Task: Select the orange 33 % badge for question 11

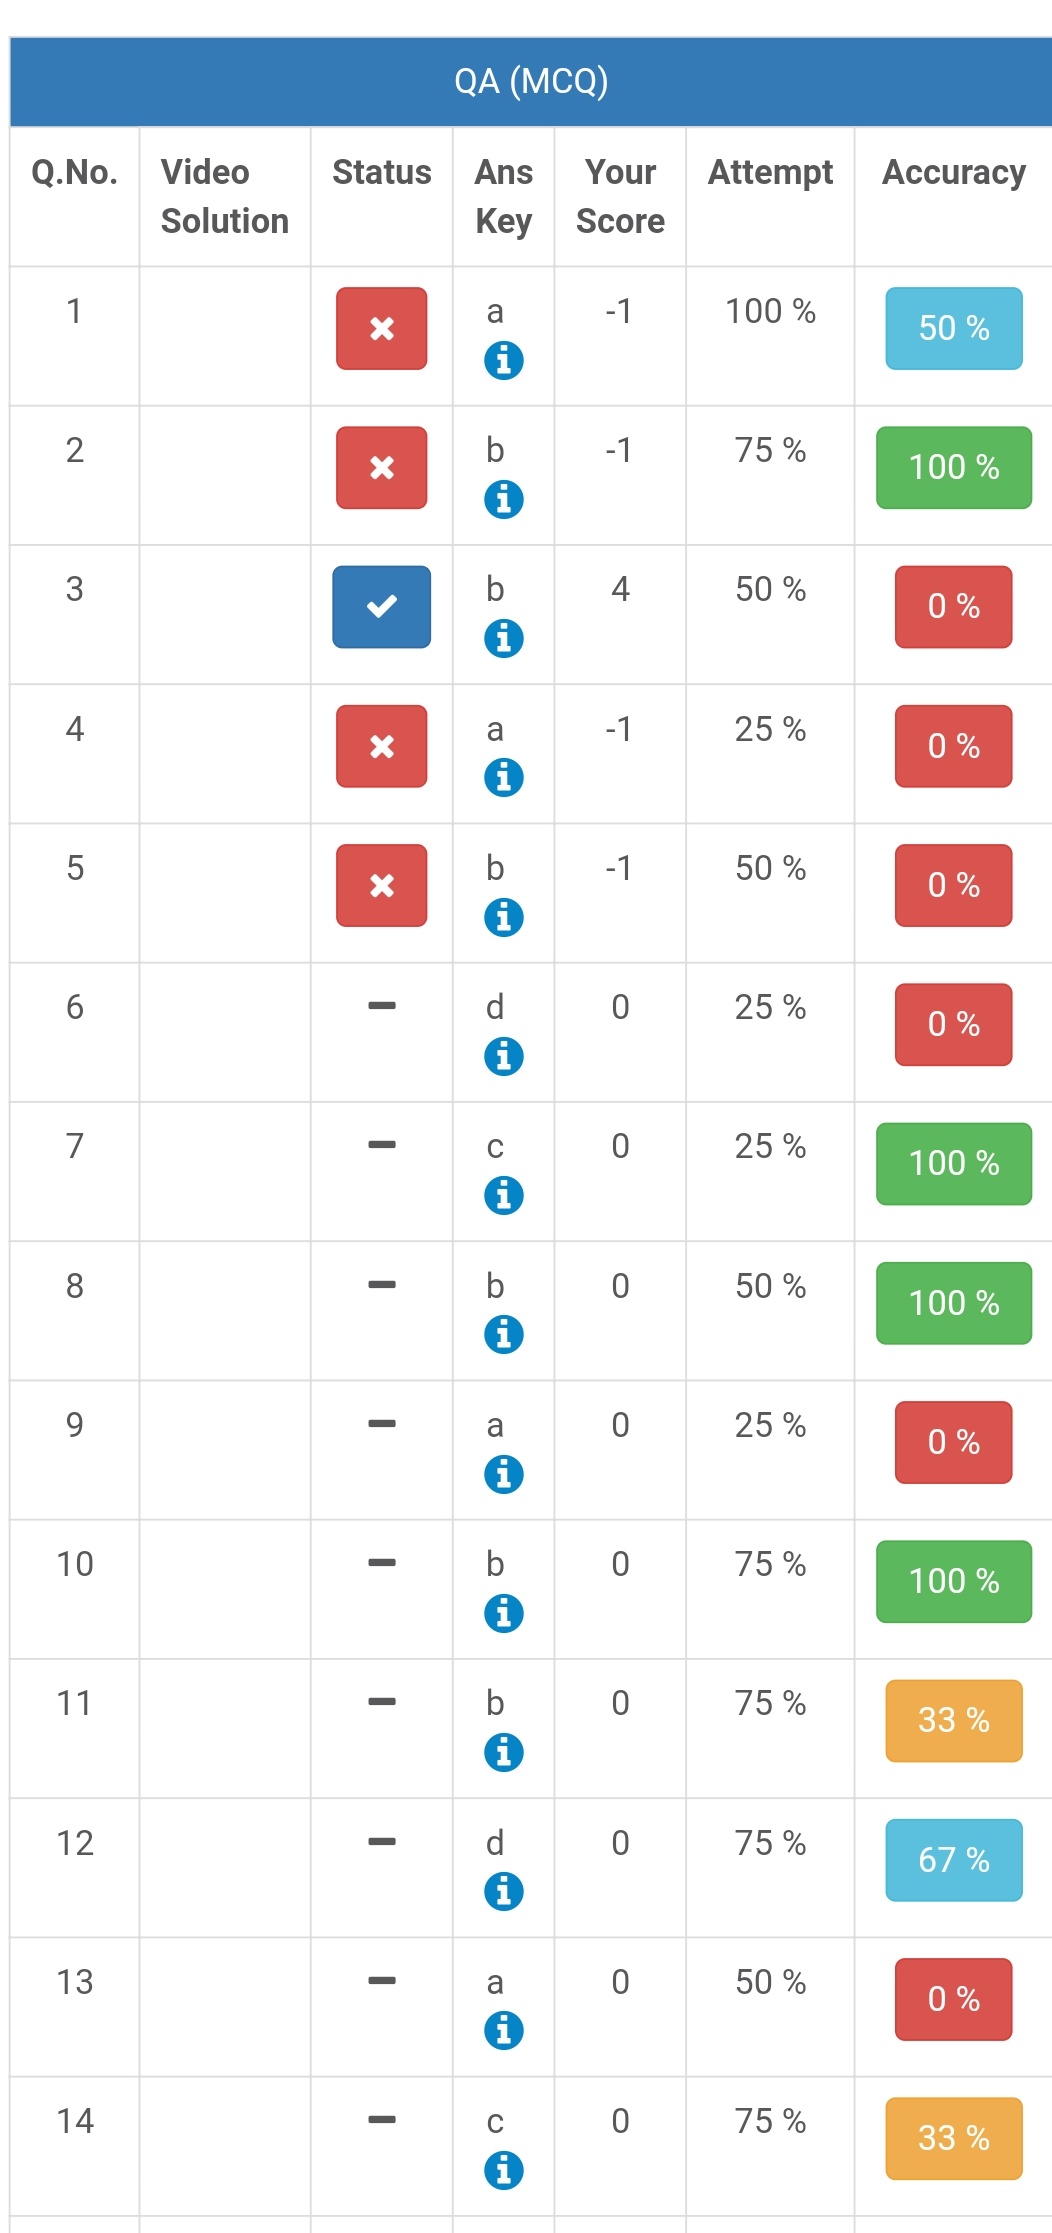Action: pos(953,1721)
